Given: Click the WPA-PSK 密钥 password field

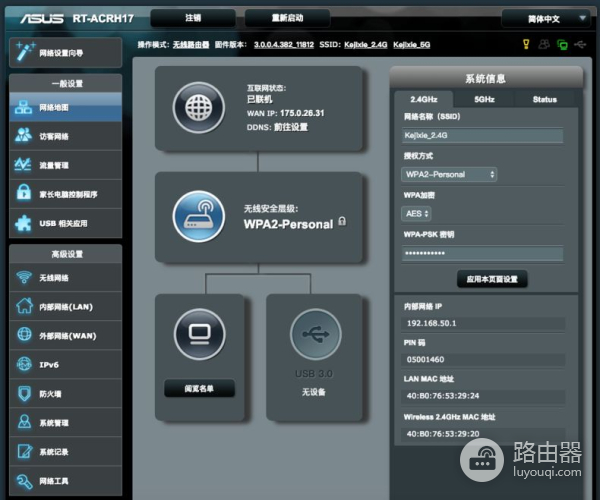Looking at the screenshot, I should (x=481, y=254).
